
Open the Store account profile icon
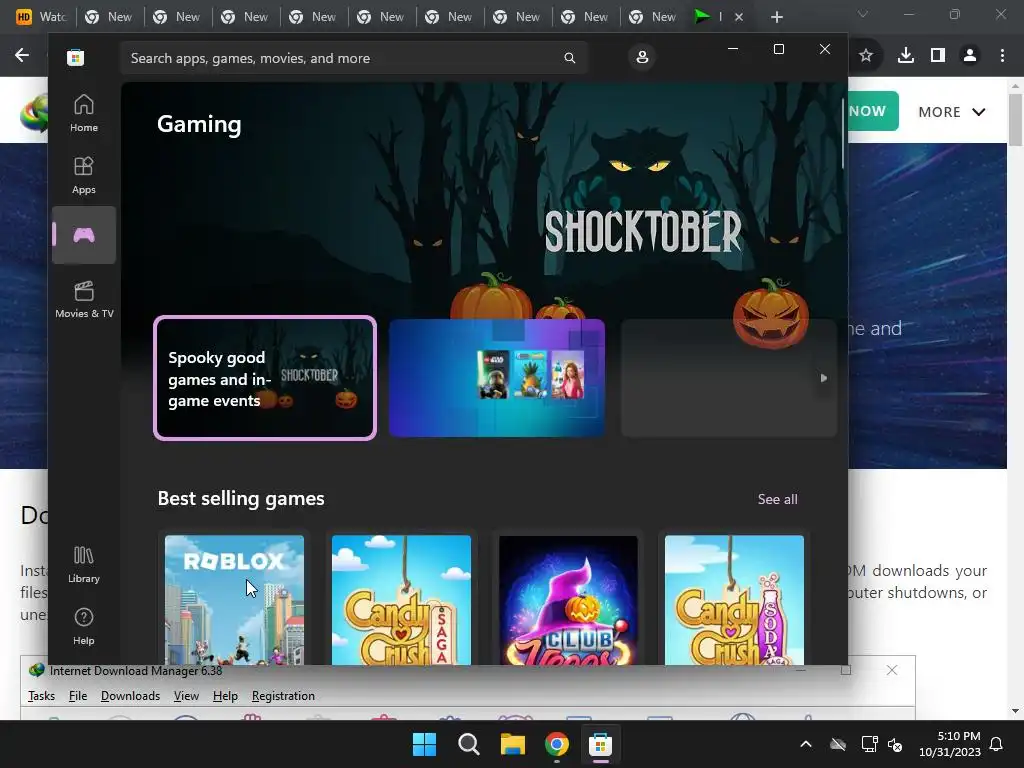click(x=642, y=57)
